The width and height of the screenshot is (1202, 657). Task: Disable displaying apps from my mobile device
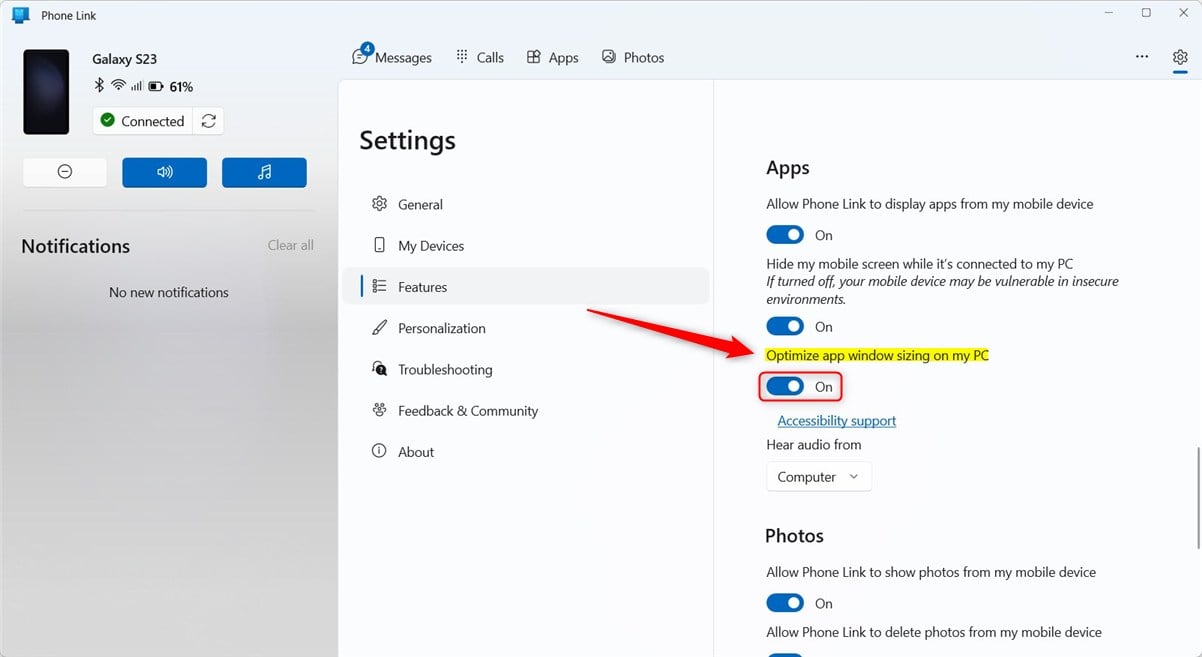[x=785, y=235]
